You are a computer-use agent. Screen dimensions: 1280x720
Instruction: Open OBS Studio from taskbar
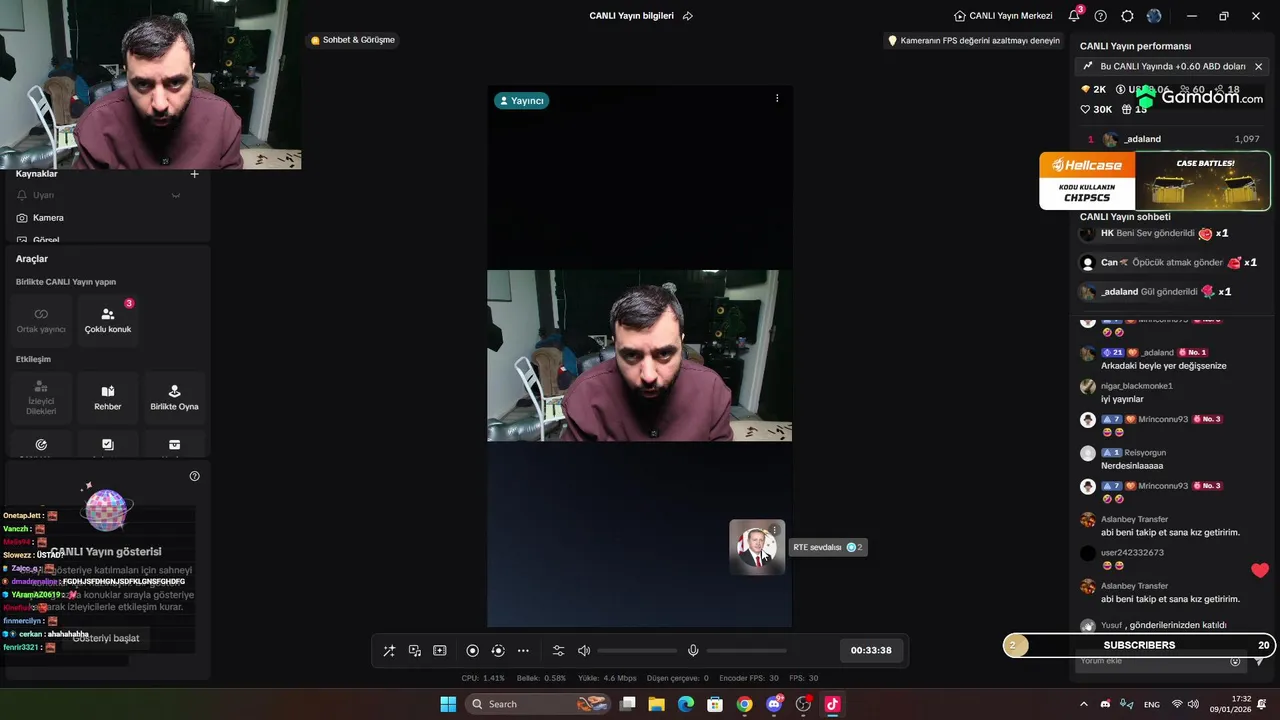pyautogui.click(x=803, y=704)
